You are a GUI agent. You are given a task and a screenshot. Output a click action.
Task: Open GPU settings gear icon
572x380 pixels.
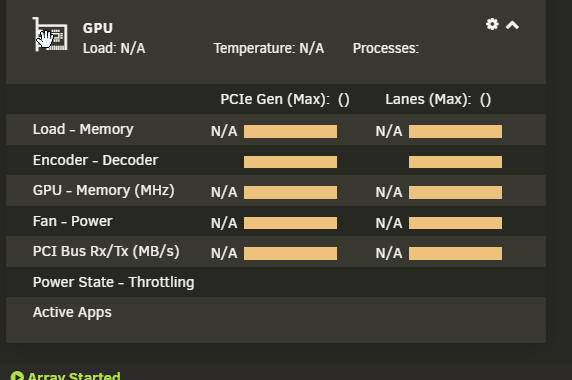tap(492, 24)
